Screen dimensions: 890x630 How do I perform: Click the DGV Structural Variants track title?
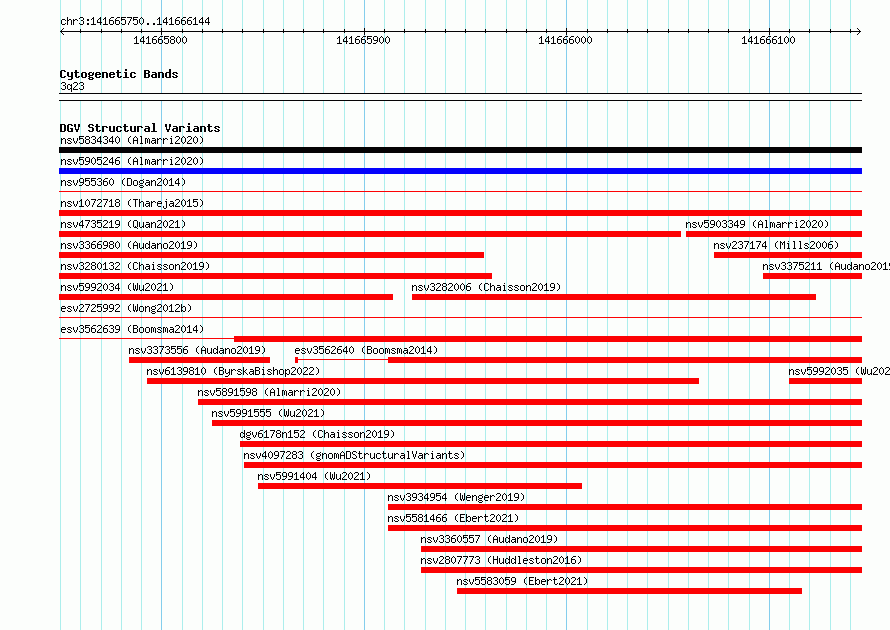click(x=140, y=128)
